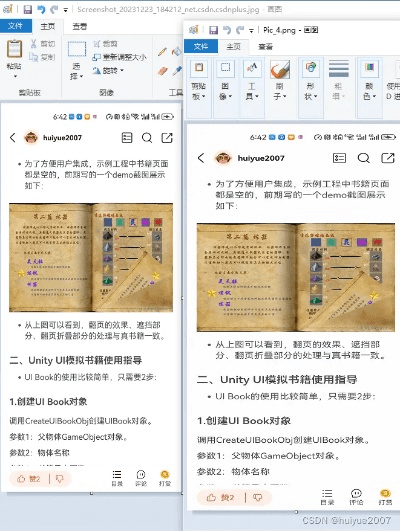Click heading 1.创建UI Book对象 in Pic_4.png image
400x531 pixels.
(244, 421)
